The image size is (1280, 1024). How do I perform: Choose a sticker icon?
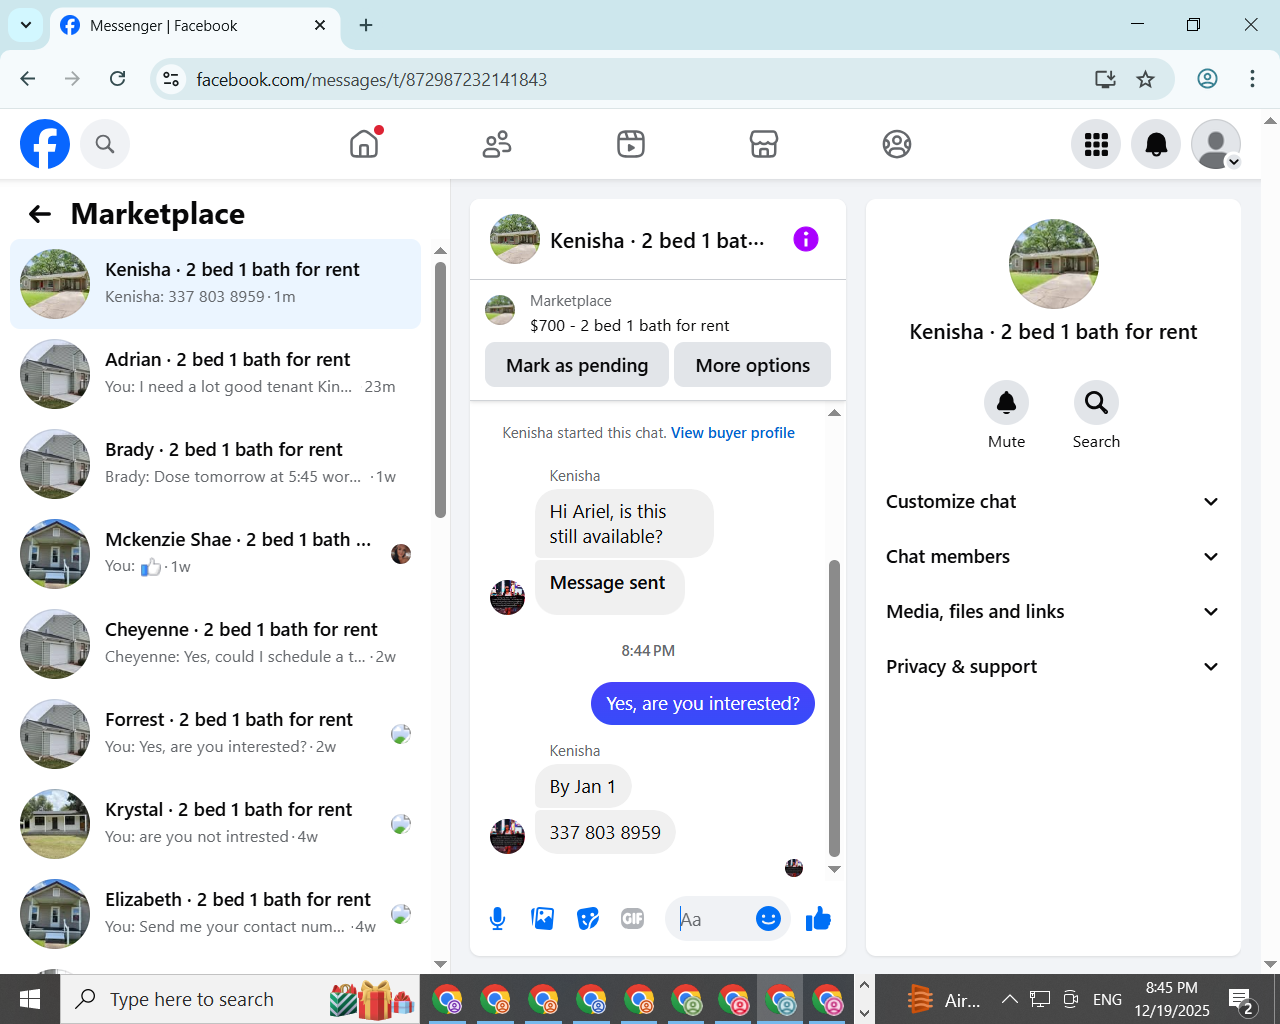(588, 918)
